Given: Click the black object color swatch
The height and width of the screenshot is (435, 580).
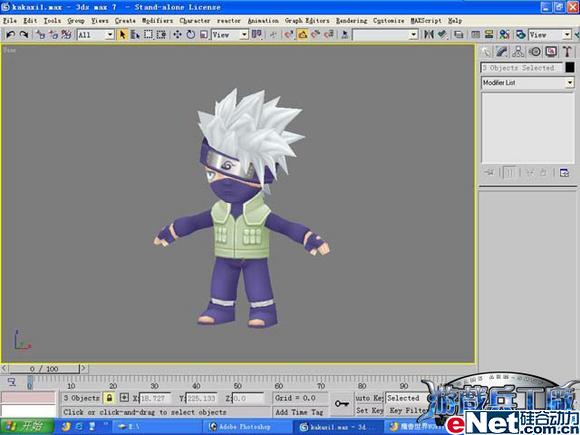Looking at the screenshot, I should 570,67.
